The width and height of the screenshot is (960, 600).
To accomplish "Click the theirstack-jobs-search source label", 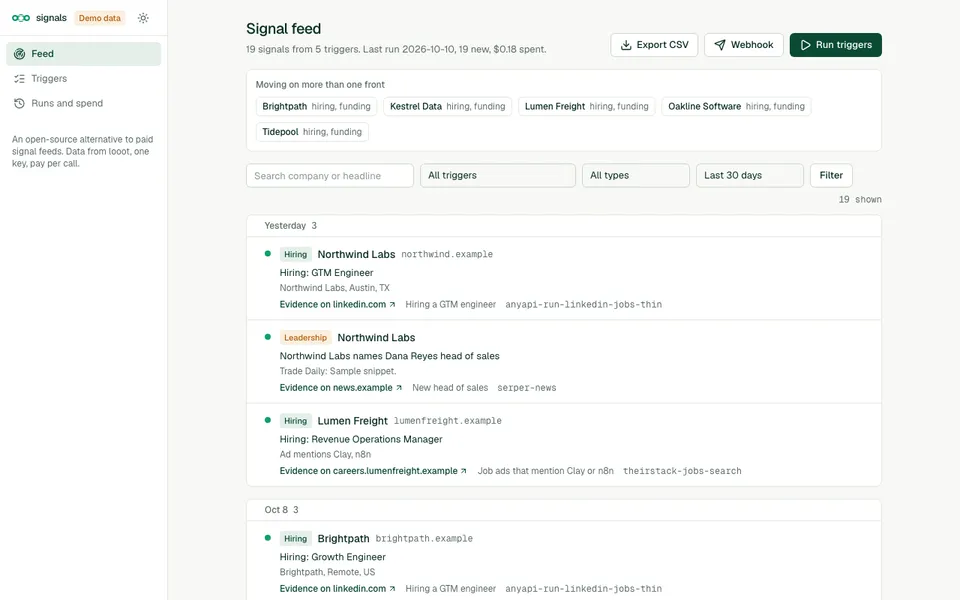I will click(682, 471).
